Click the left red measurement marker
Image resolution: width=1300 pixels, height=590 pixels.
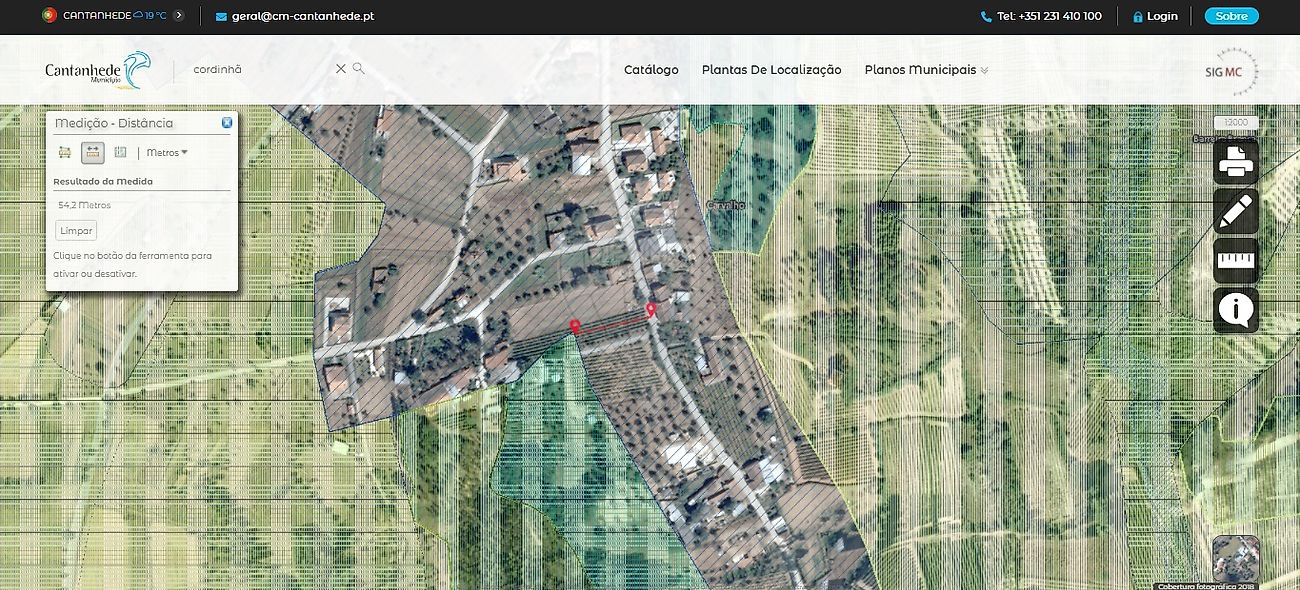click(x=575, y=326)
